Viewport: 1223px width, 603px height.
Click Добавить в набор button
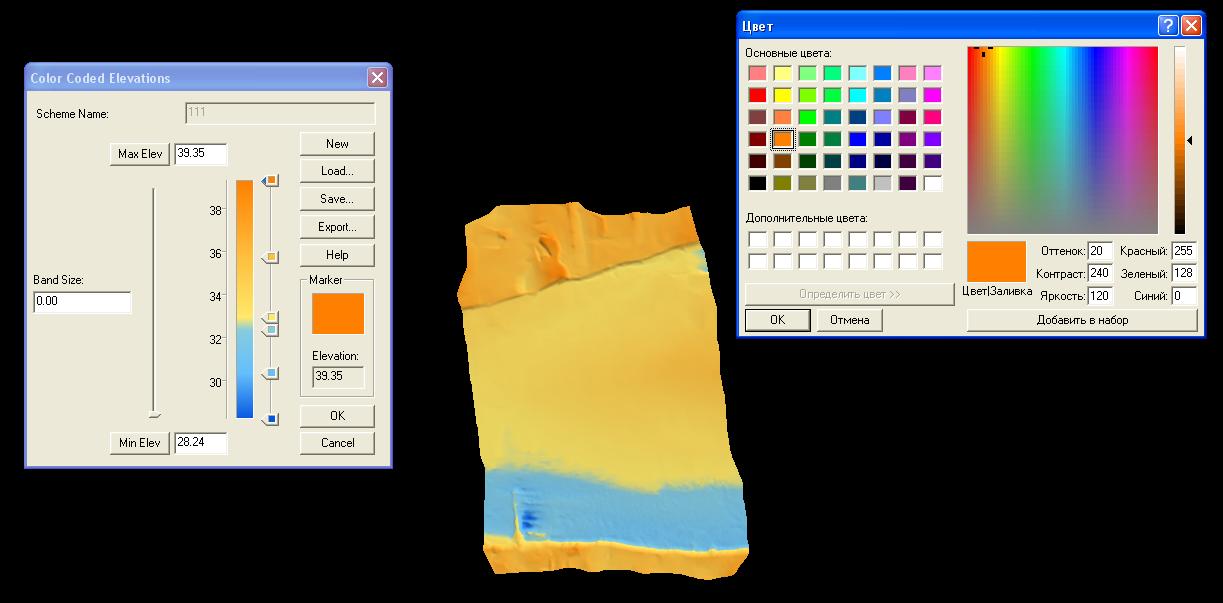coord(1082,320)
